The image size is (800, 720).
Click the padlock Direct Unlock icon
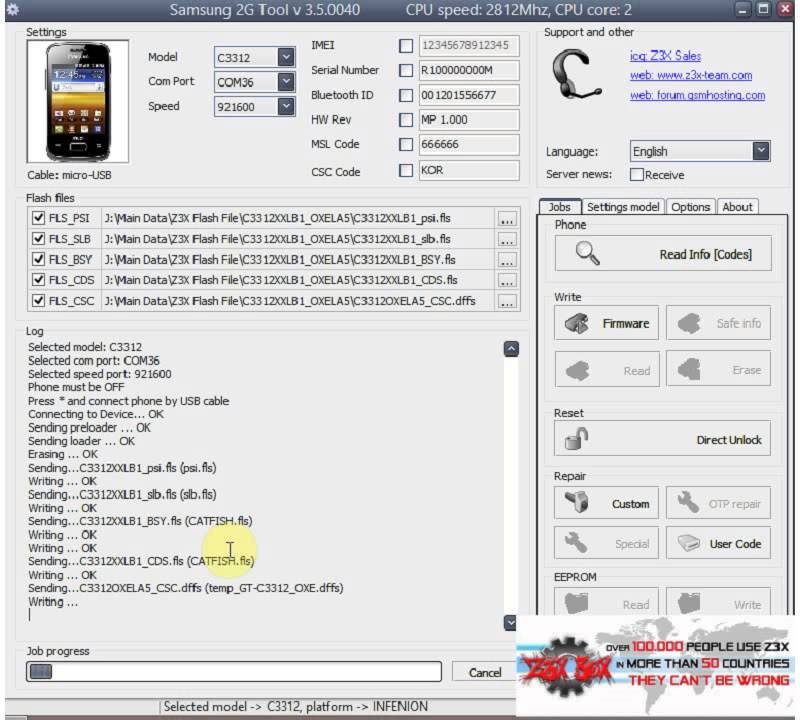(x=577, y=438)
